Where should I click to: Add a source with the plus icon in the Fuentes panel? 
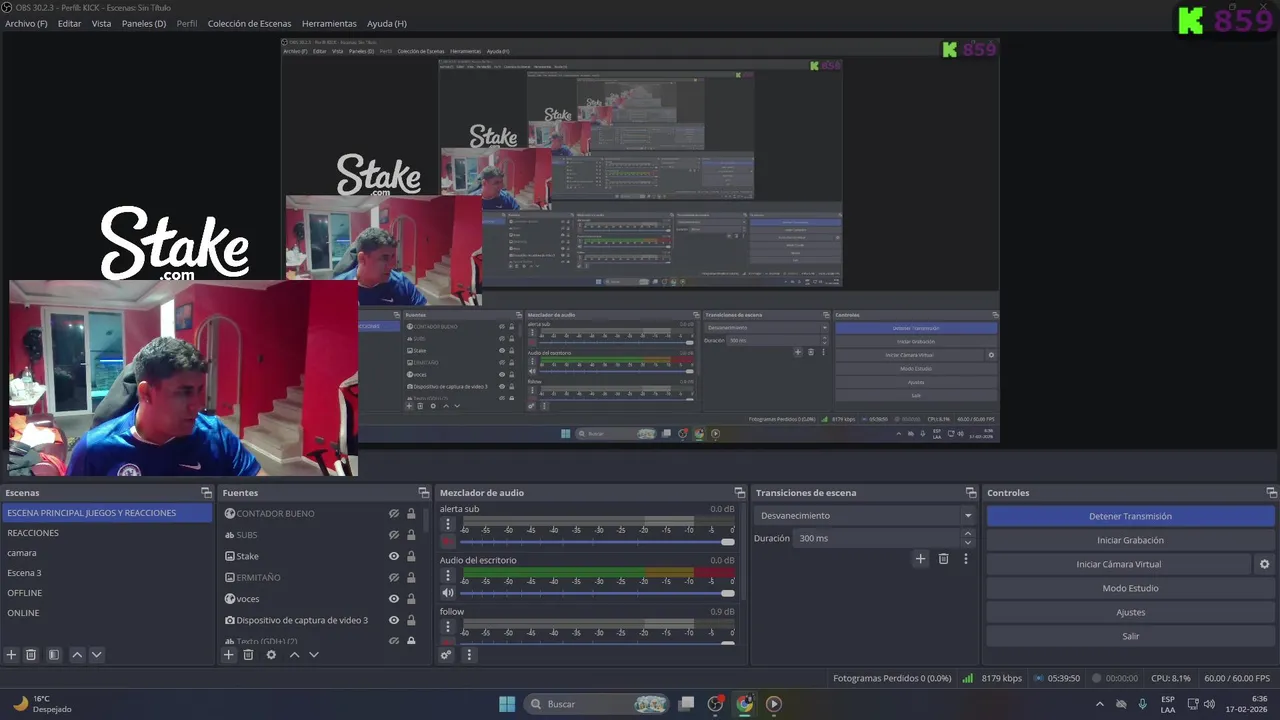coord(229,655)
